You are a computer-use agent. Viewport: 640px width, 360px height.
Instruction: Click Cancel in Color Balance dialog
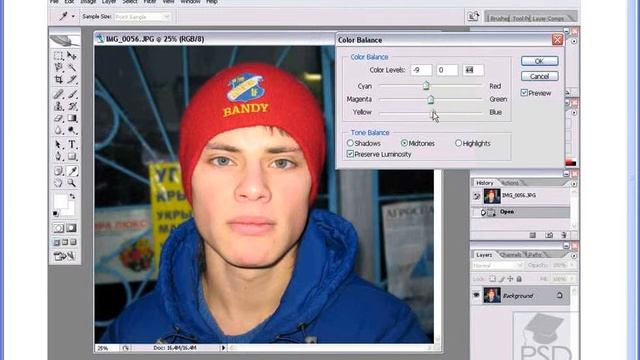click(x=539, y=76)
